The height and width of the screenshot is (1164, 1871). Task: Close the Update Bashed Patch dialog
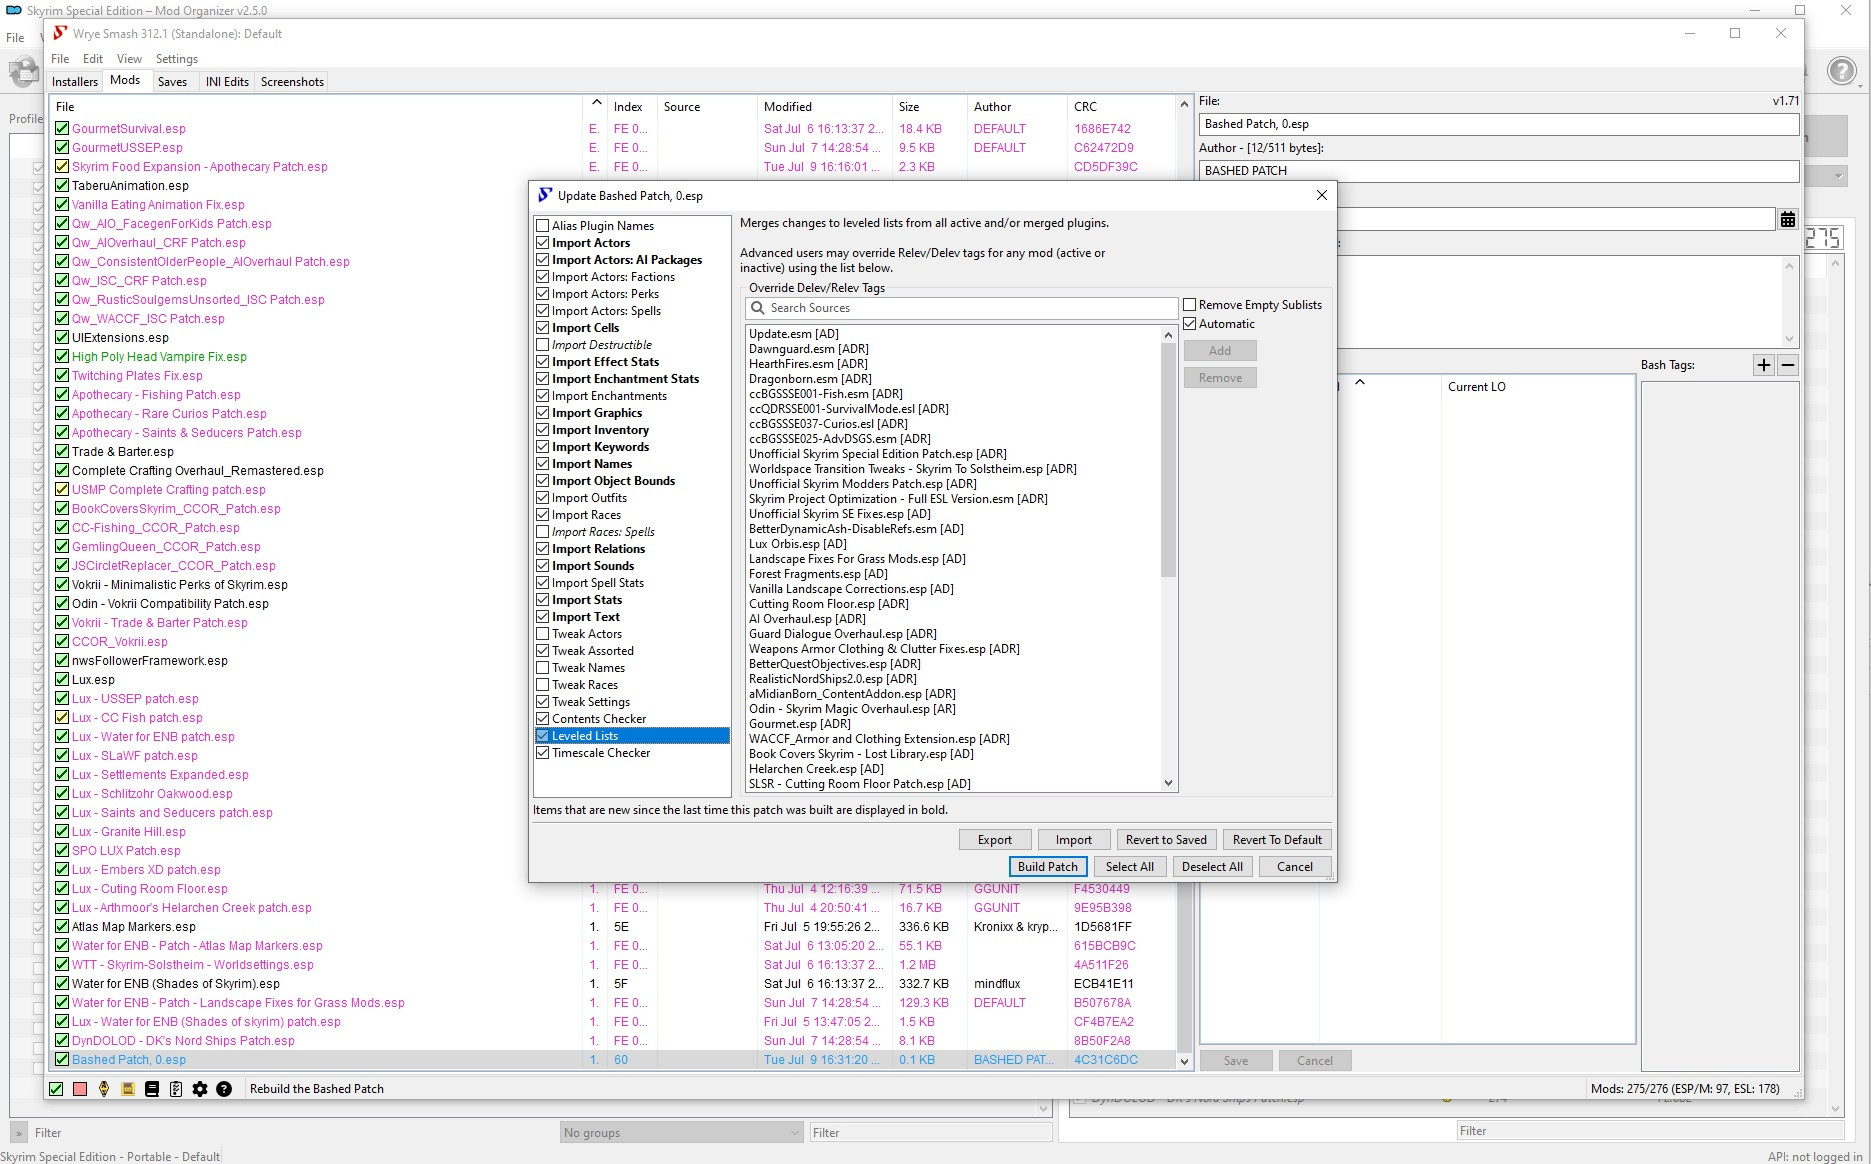click(x=1322, y=195)
